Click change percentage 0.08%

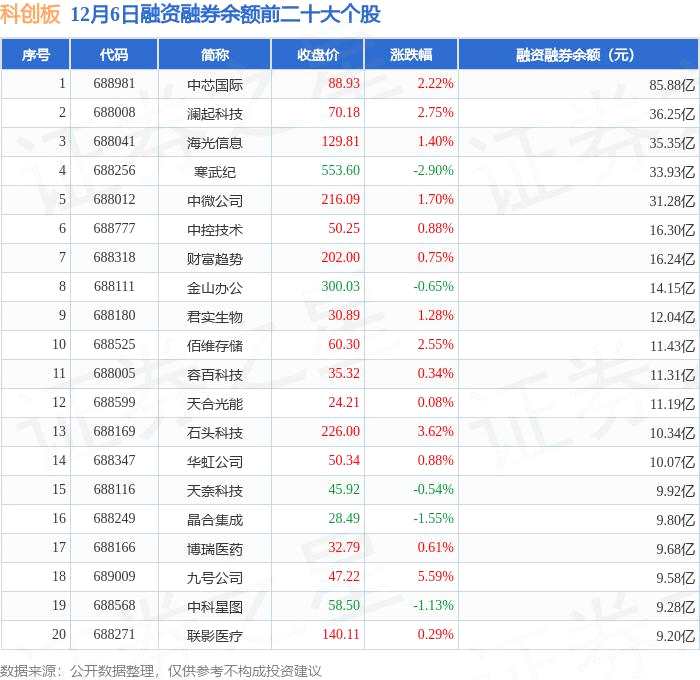click(435, 403)
